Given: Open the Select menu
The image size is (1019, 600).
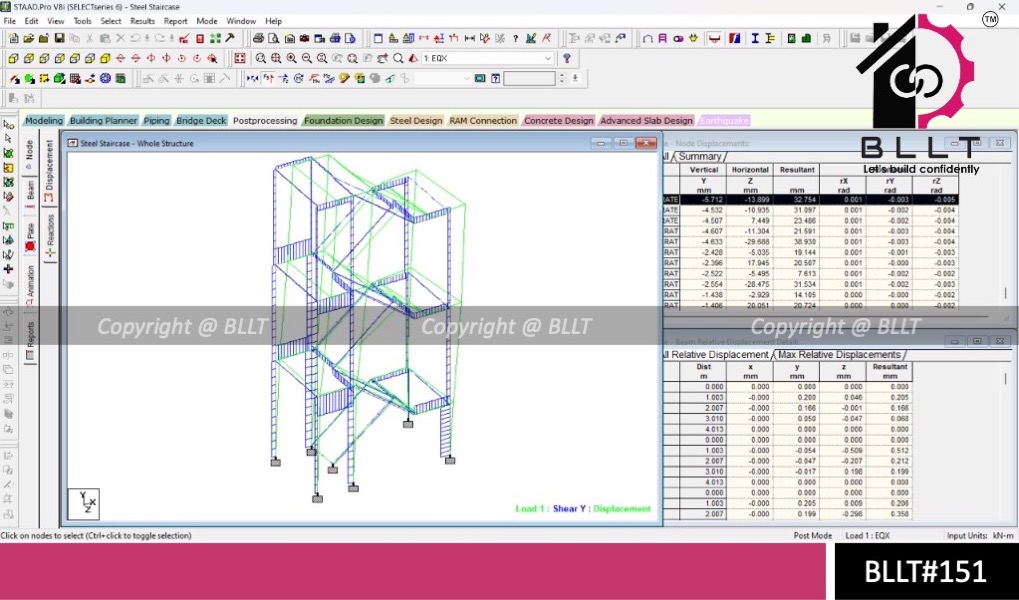Looking at the screenshot, I should click(110, 21).
